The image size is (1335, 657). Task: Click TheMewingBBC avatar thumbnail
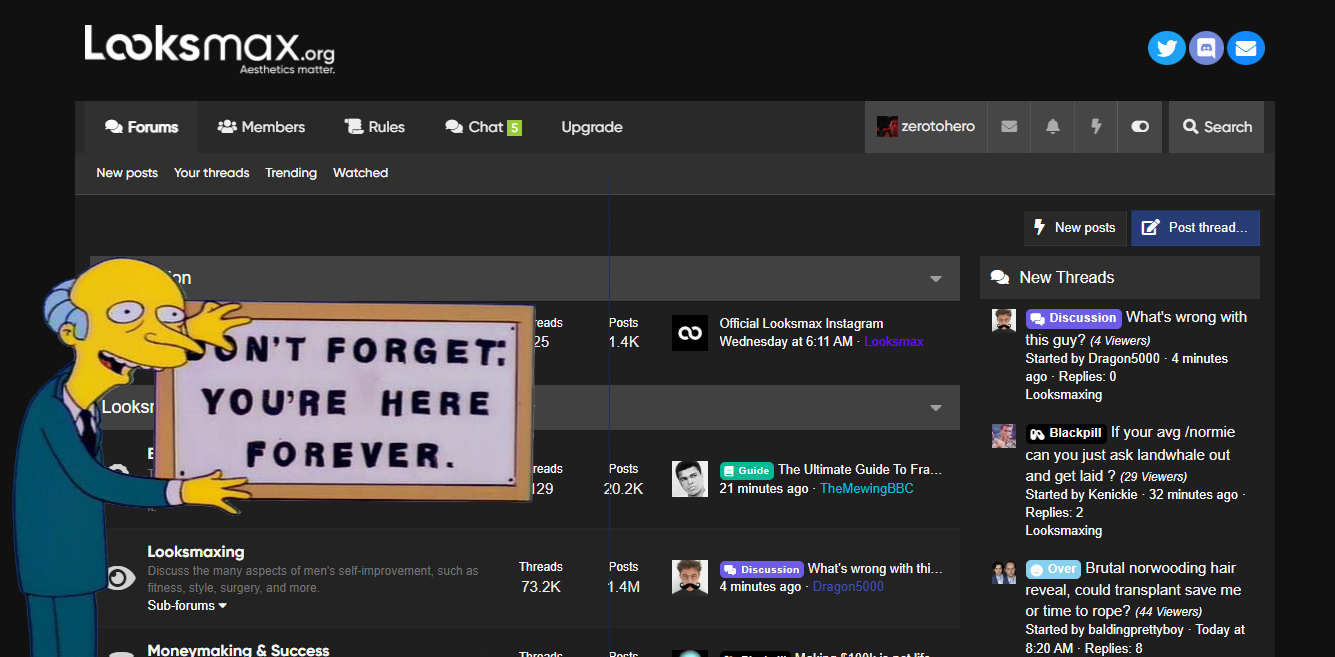point(689,479)
